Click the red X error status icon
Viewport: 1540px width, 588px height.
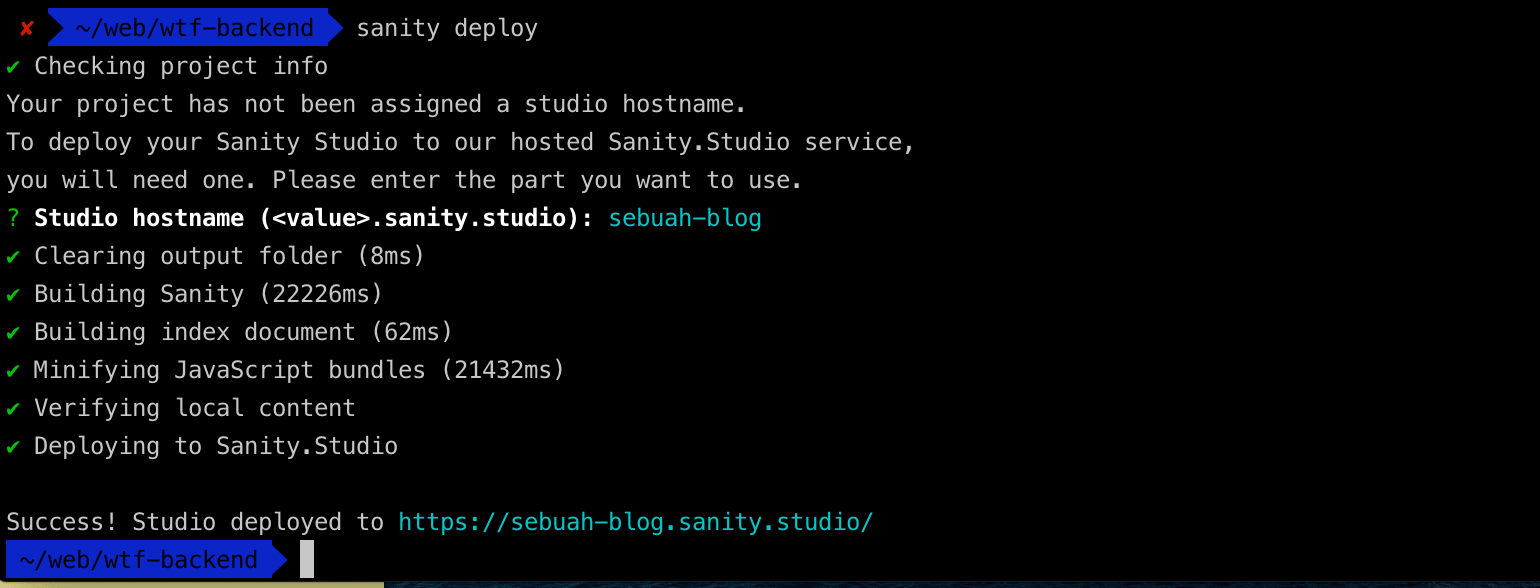[x=27, y=29]
